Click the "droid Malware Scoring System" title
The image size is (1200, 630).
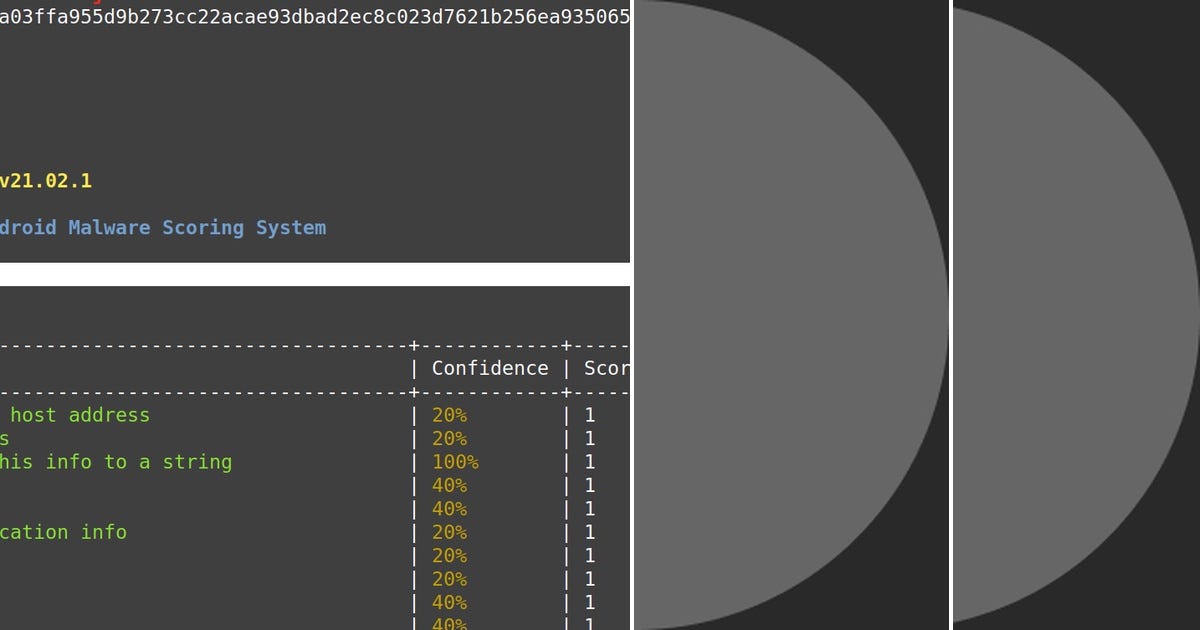pyautogui.click(x=163, y=228)
